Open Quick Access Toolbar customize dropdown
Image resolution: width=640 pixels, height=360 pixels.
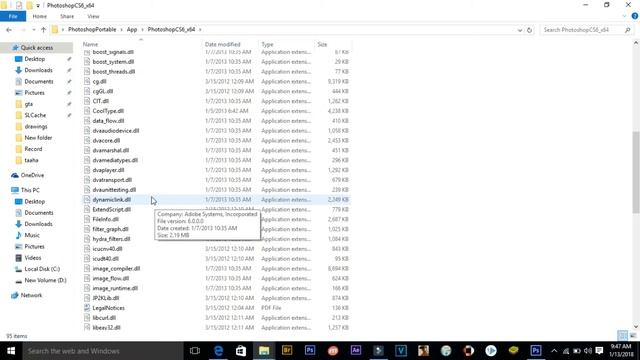38,5
